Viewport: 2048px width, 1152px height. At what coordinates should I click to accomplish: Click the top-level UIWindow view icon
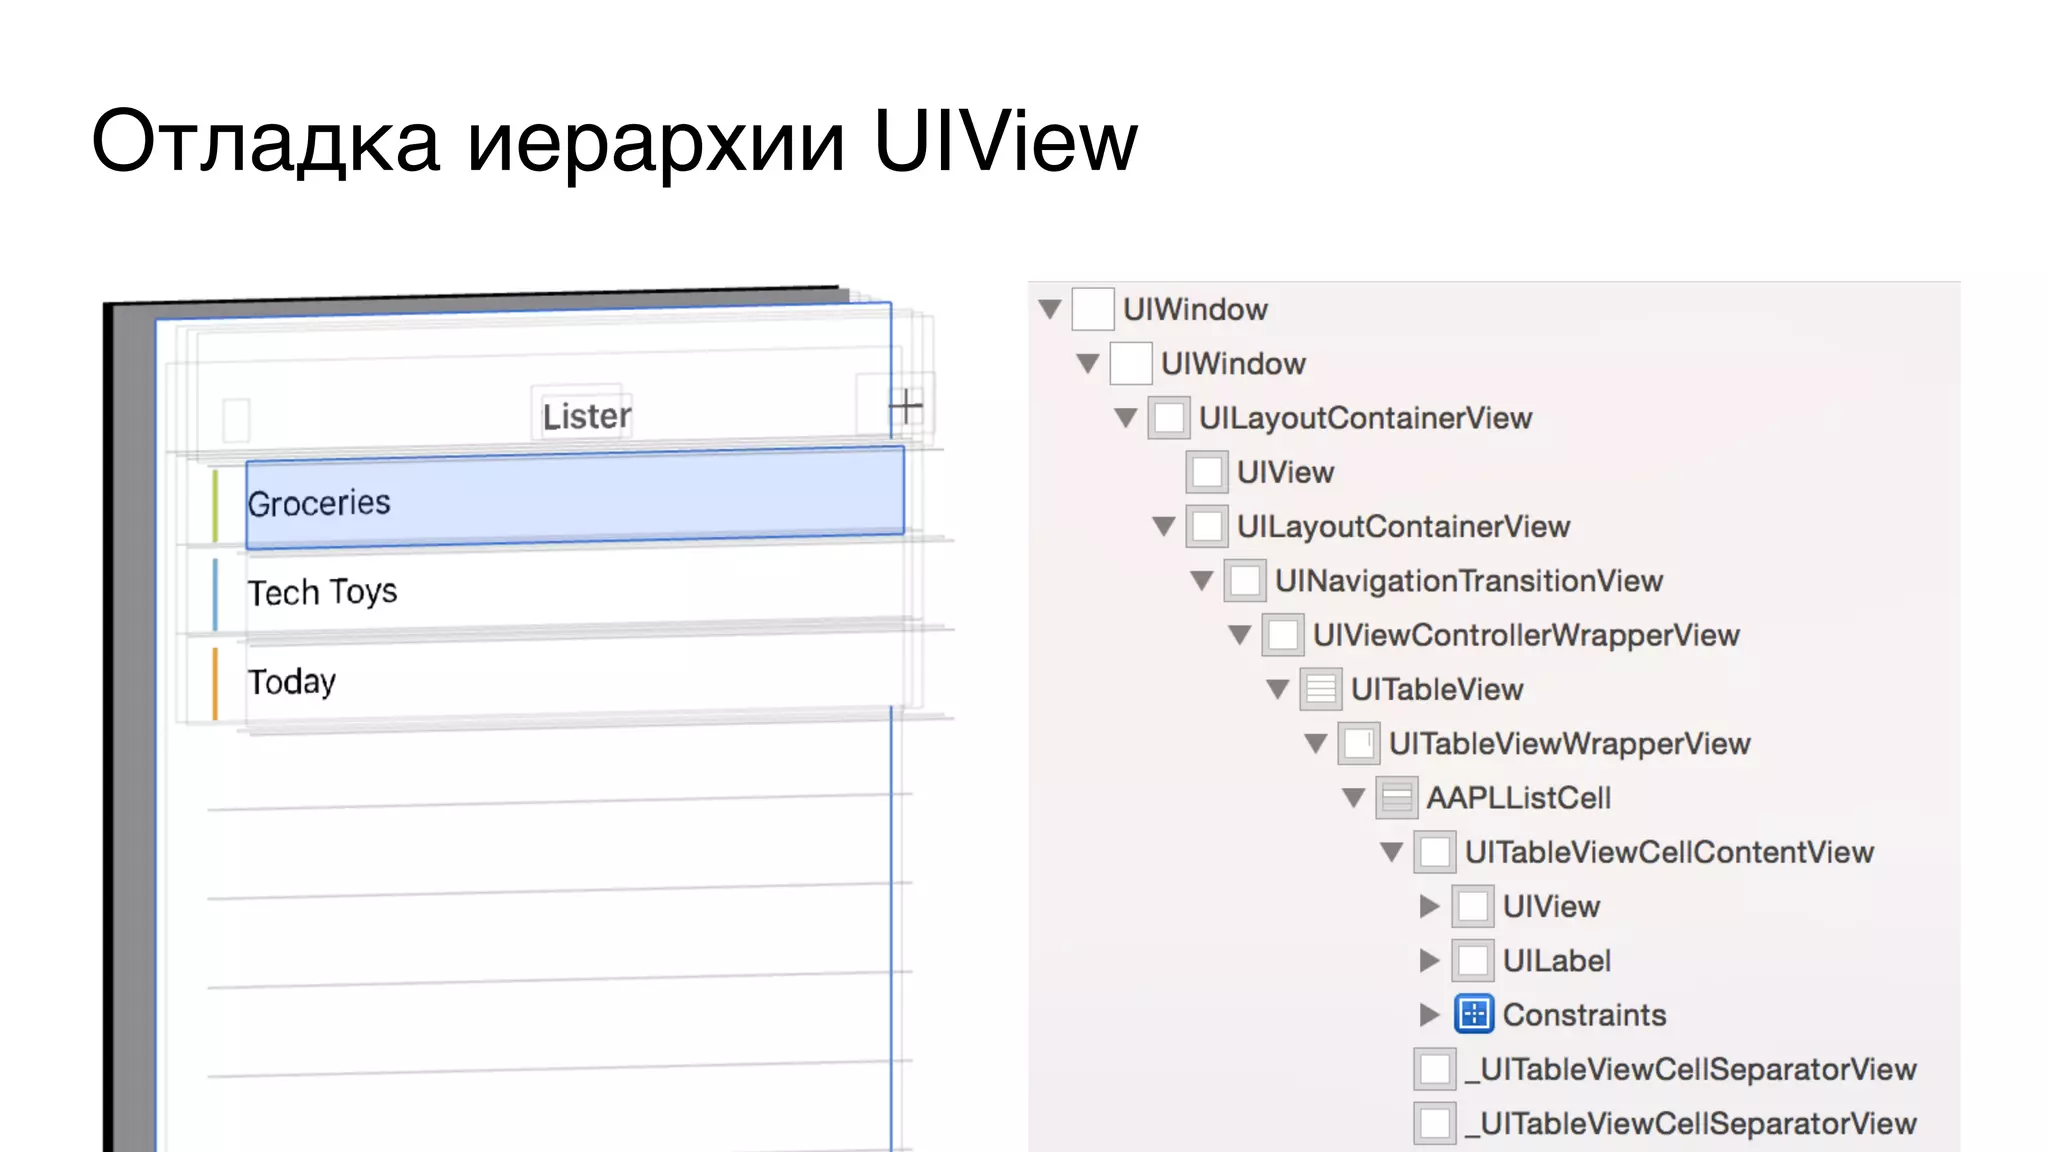click(1093, 309)
